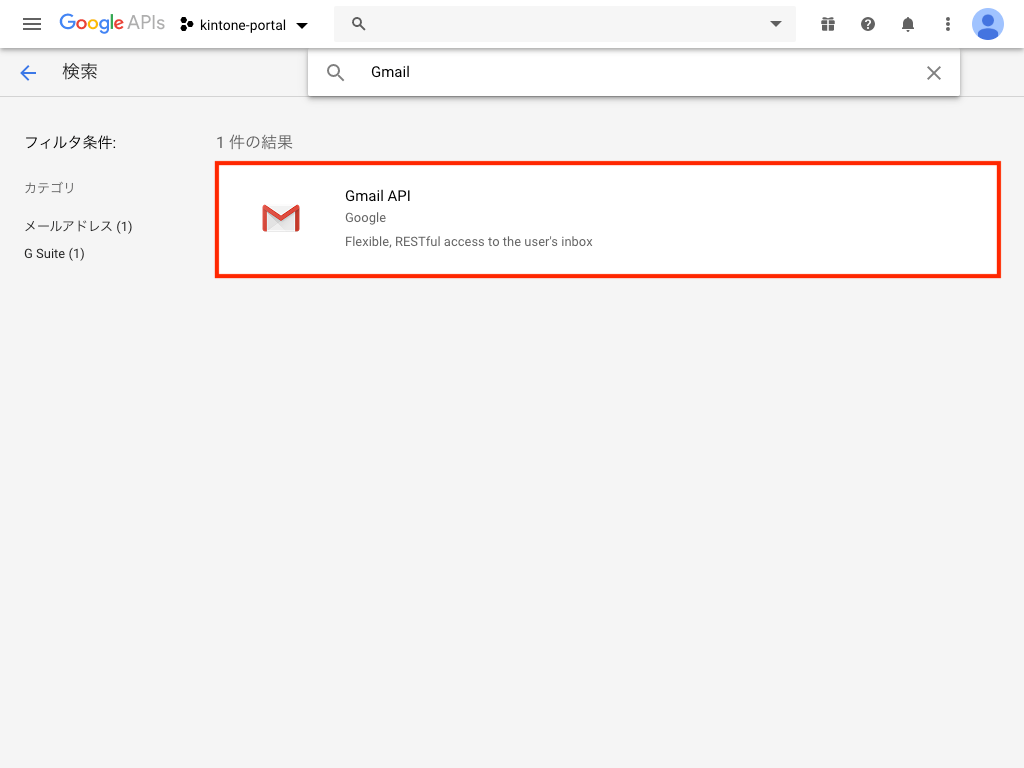
Task: Click the Google APIs logo
Action: tap(112, 24)
